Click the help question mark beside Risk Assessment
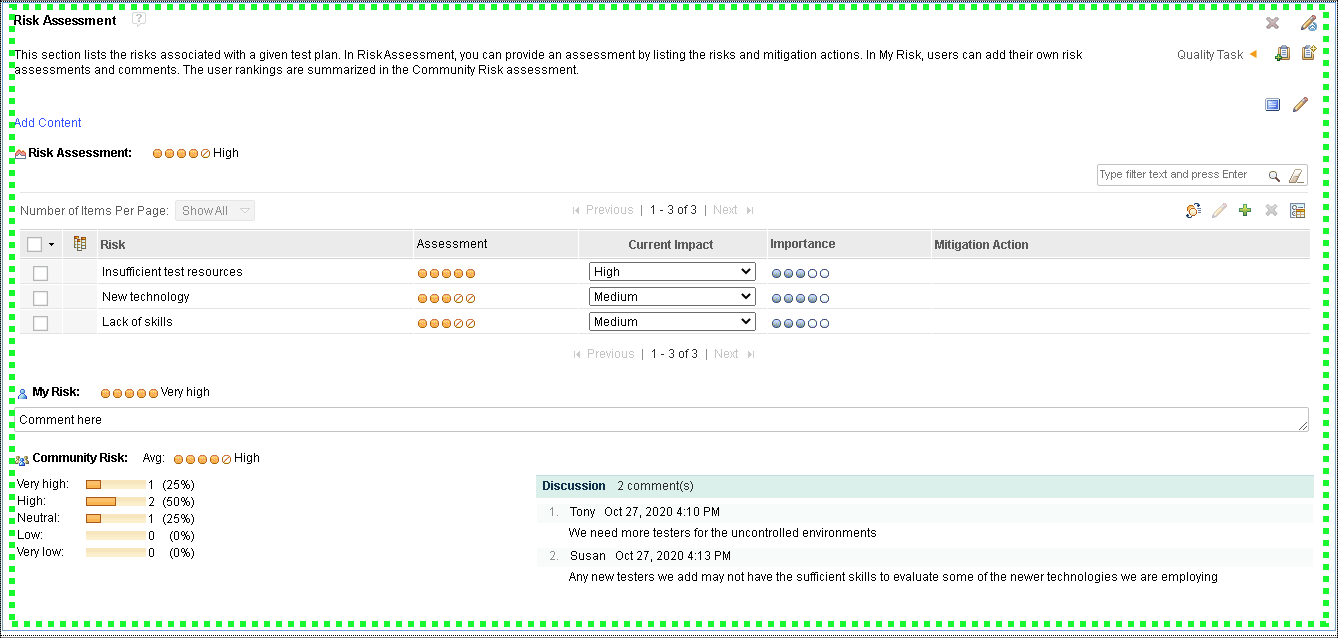 [x=139, y=20]
